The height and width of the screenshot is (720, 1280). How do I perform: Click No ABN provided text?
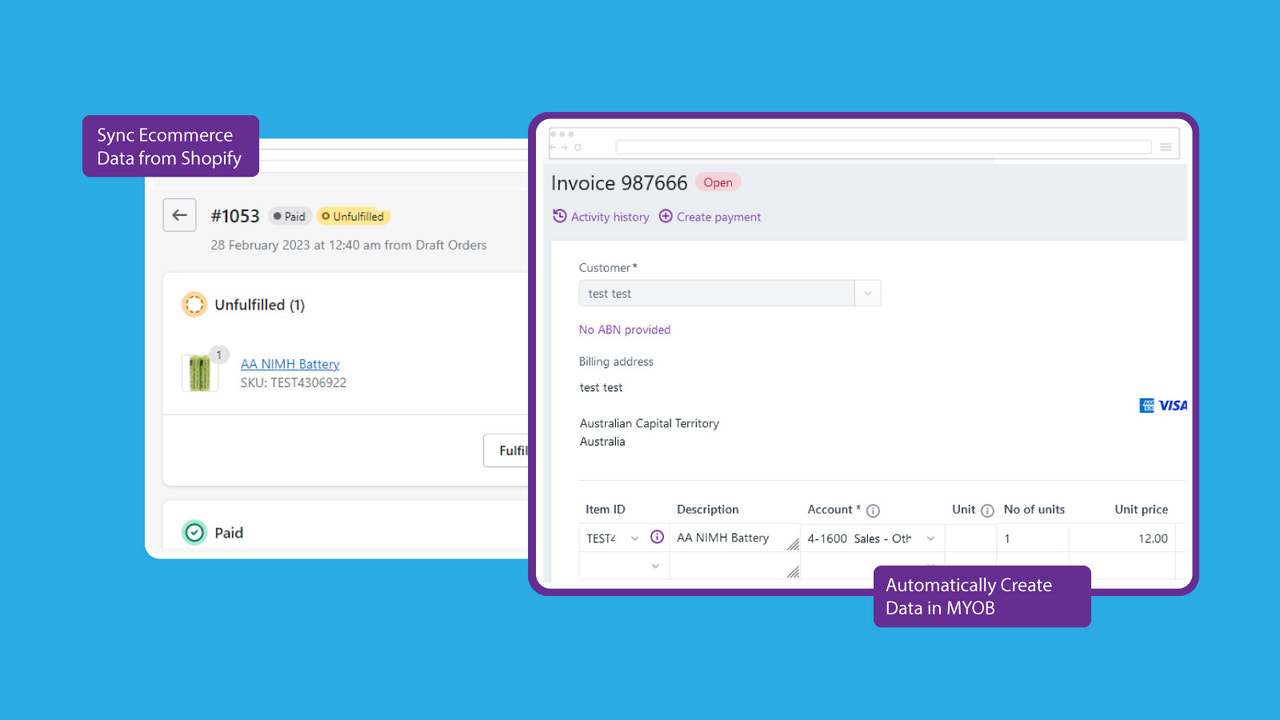click(625, 330)
